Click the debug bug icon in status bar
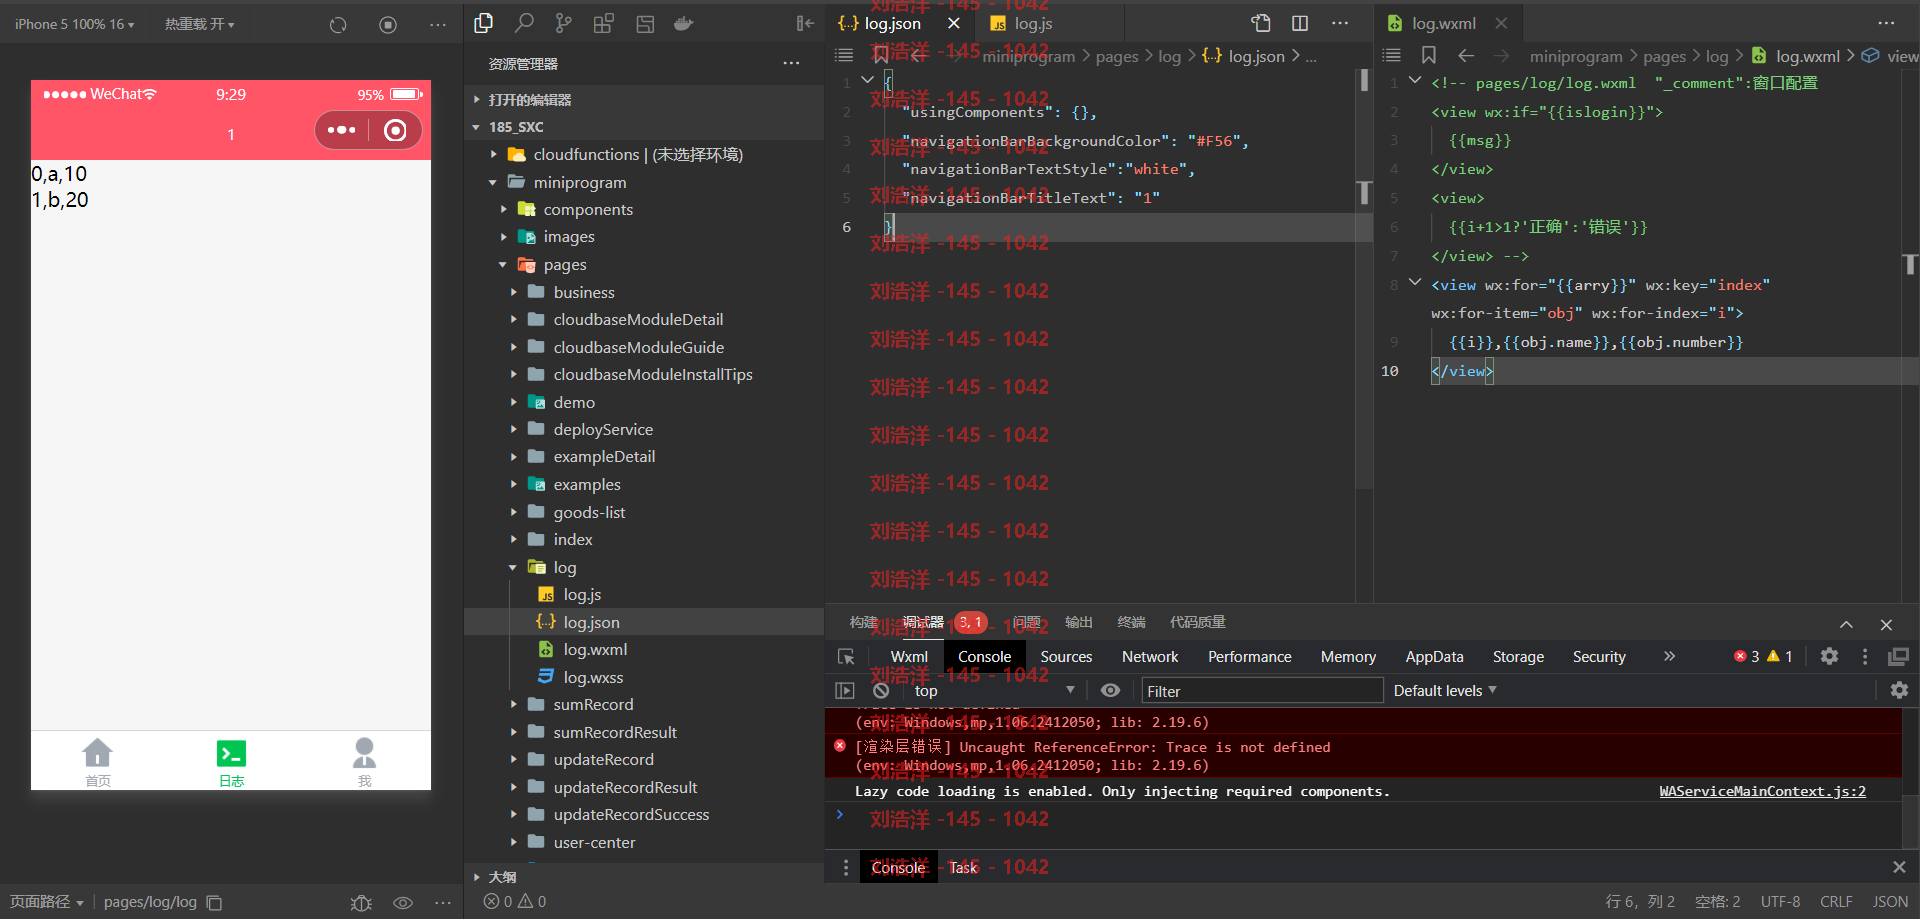 361,903
